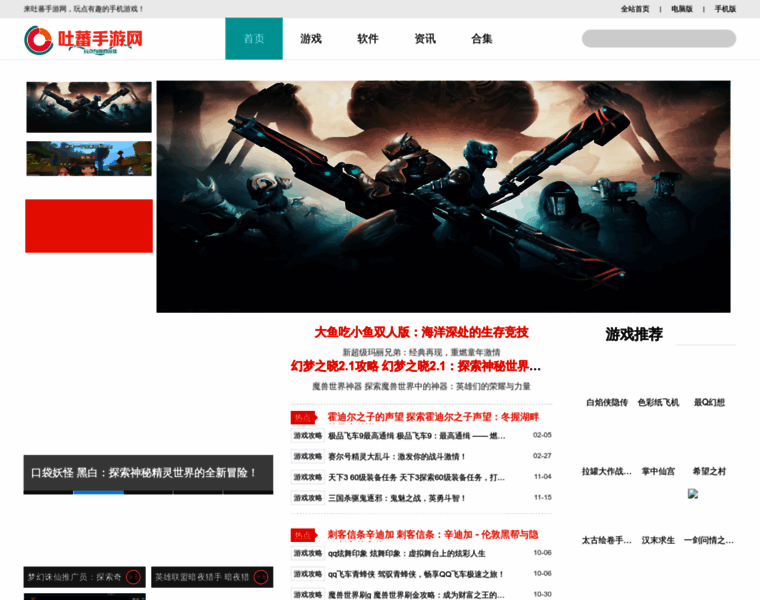Screen dimensions: 760x600
Task: Open recommended game 希望之村
Action: click(x=709, y=471)
